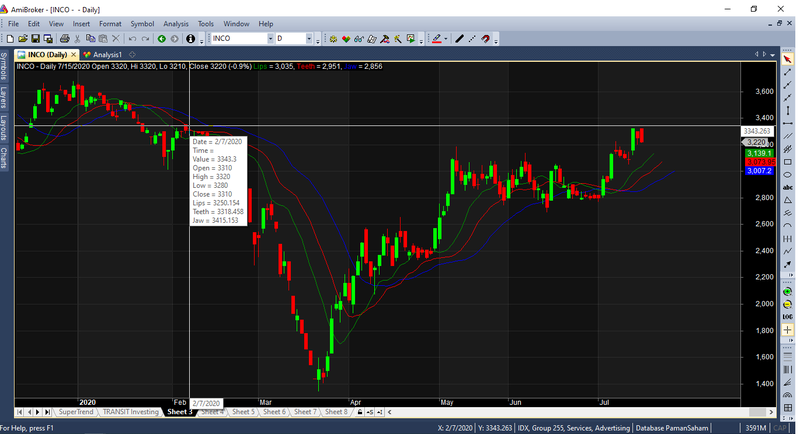Switch to Sheet 5 tab
The image size is (800, 434).
point(243,412)
